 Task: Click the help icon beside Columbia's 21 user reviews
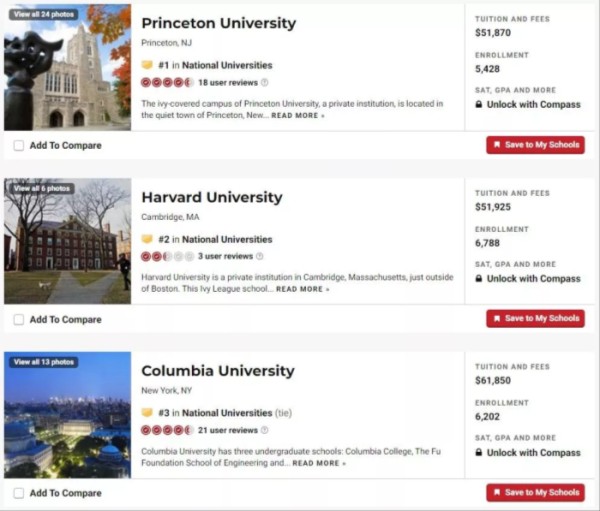[264, 430]
